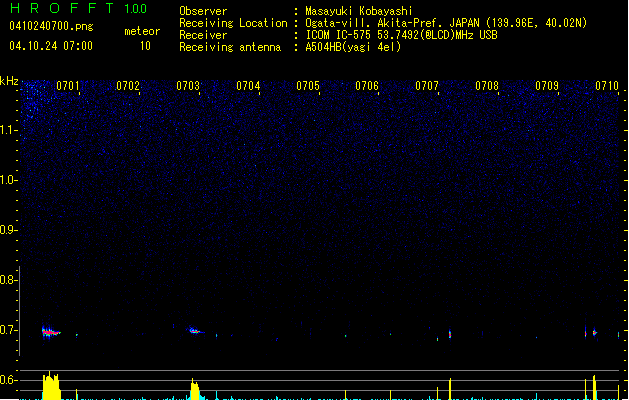Click the 0701 time marker
629x400 pixels.
click(68, 86)
